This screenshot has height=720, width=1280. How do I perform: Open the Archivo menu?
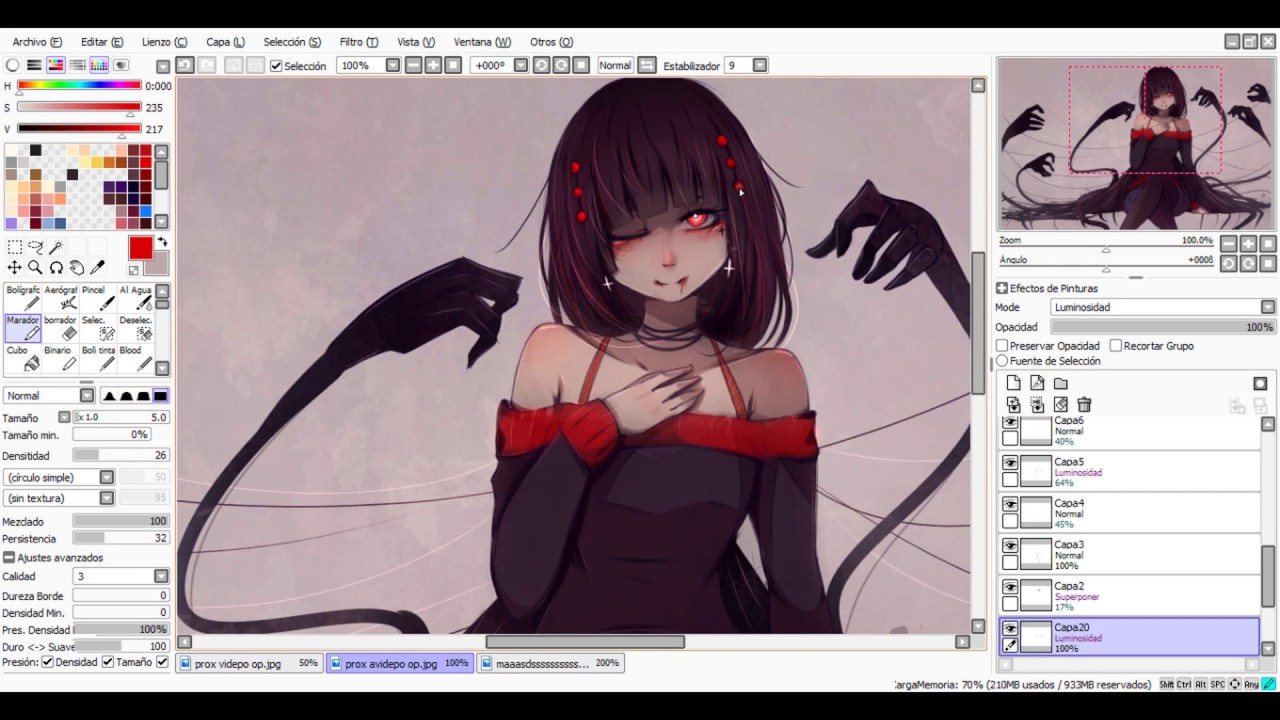point(37,42)
